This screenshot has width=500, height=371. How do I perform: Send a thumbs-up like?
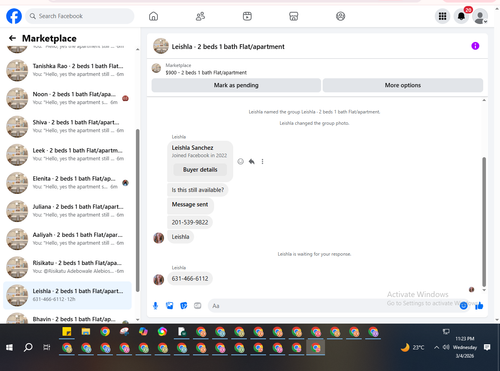479,306
